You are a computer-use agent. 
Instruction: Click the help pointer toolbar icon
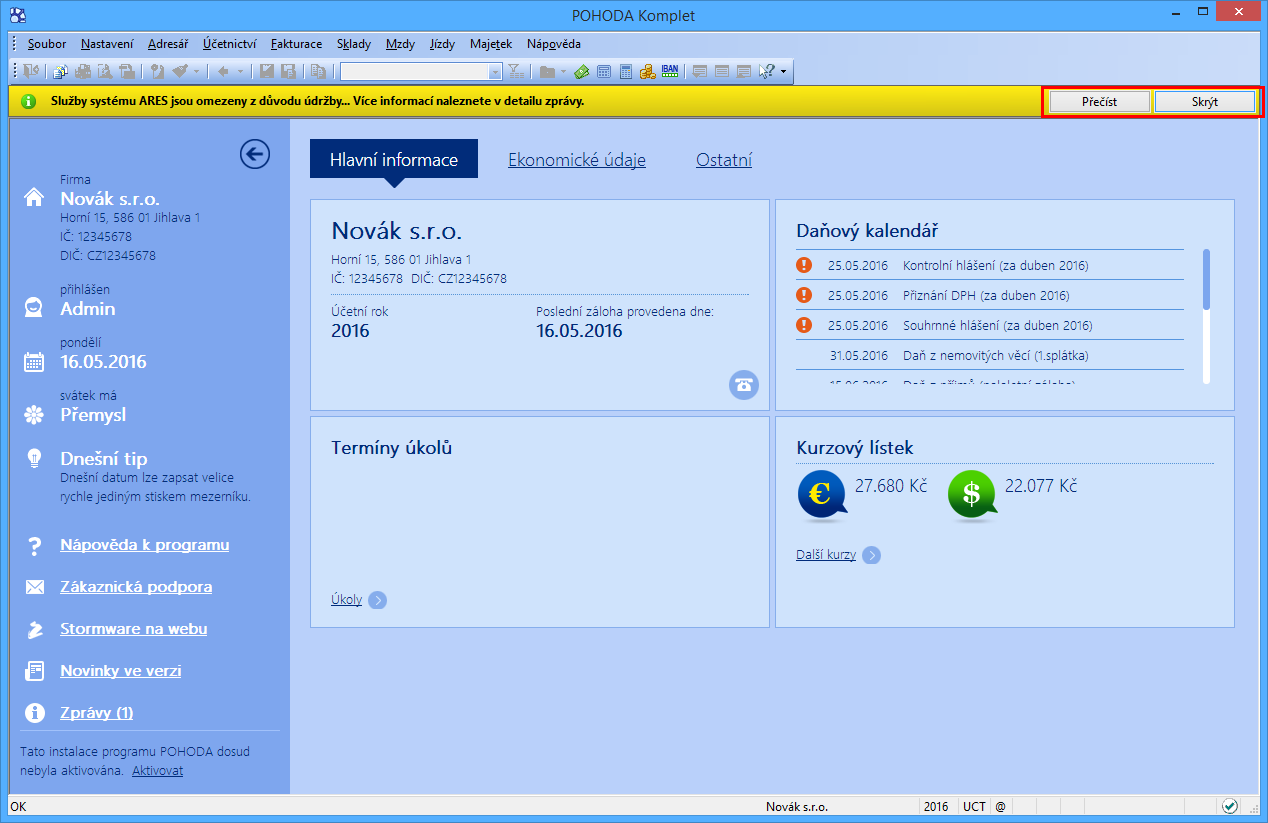767,71
